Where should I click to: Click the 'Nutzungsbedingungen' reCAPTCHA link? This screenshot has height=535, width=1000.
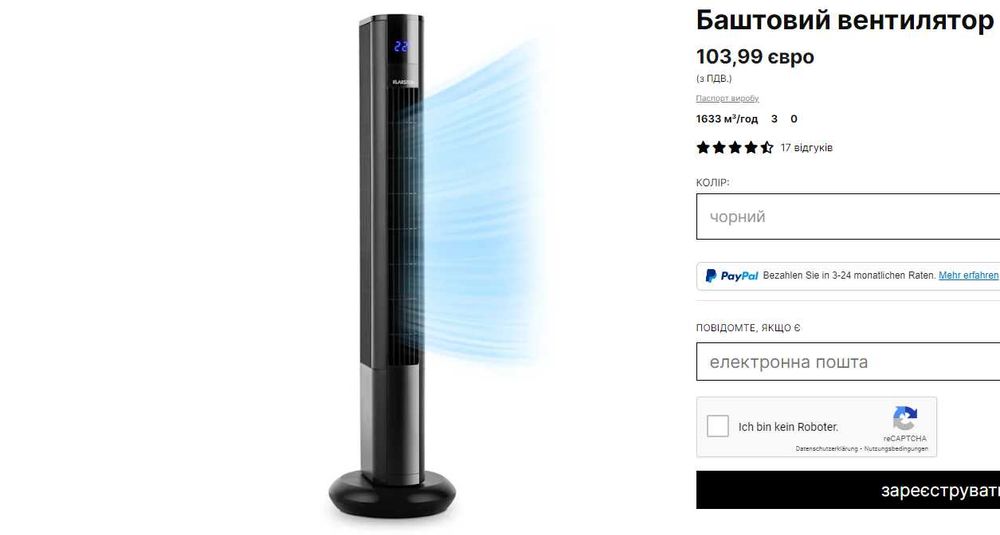pyautogui.click(x=897, y=449)
